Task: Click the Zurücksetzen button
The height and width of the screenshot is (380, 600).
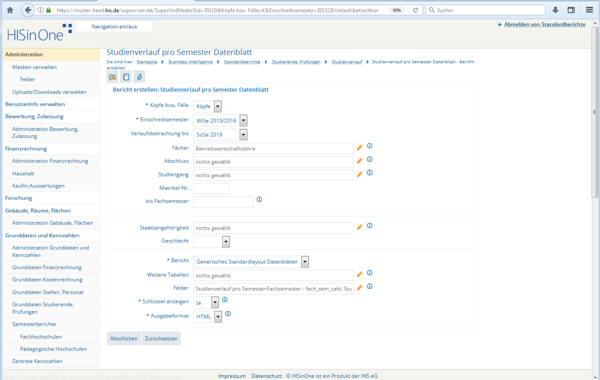Action: pyautogui.click(x=161, y=338)
